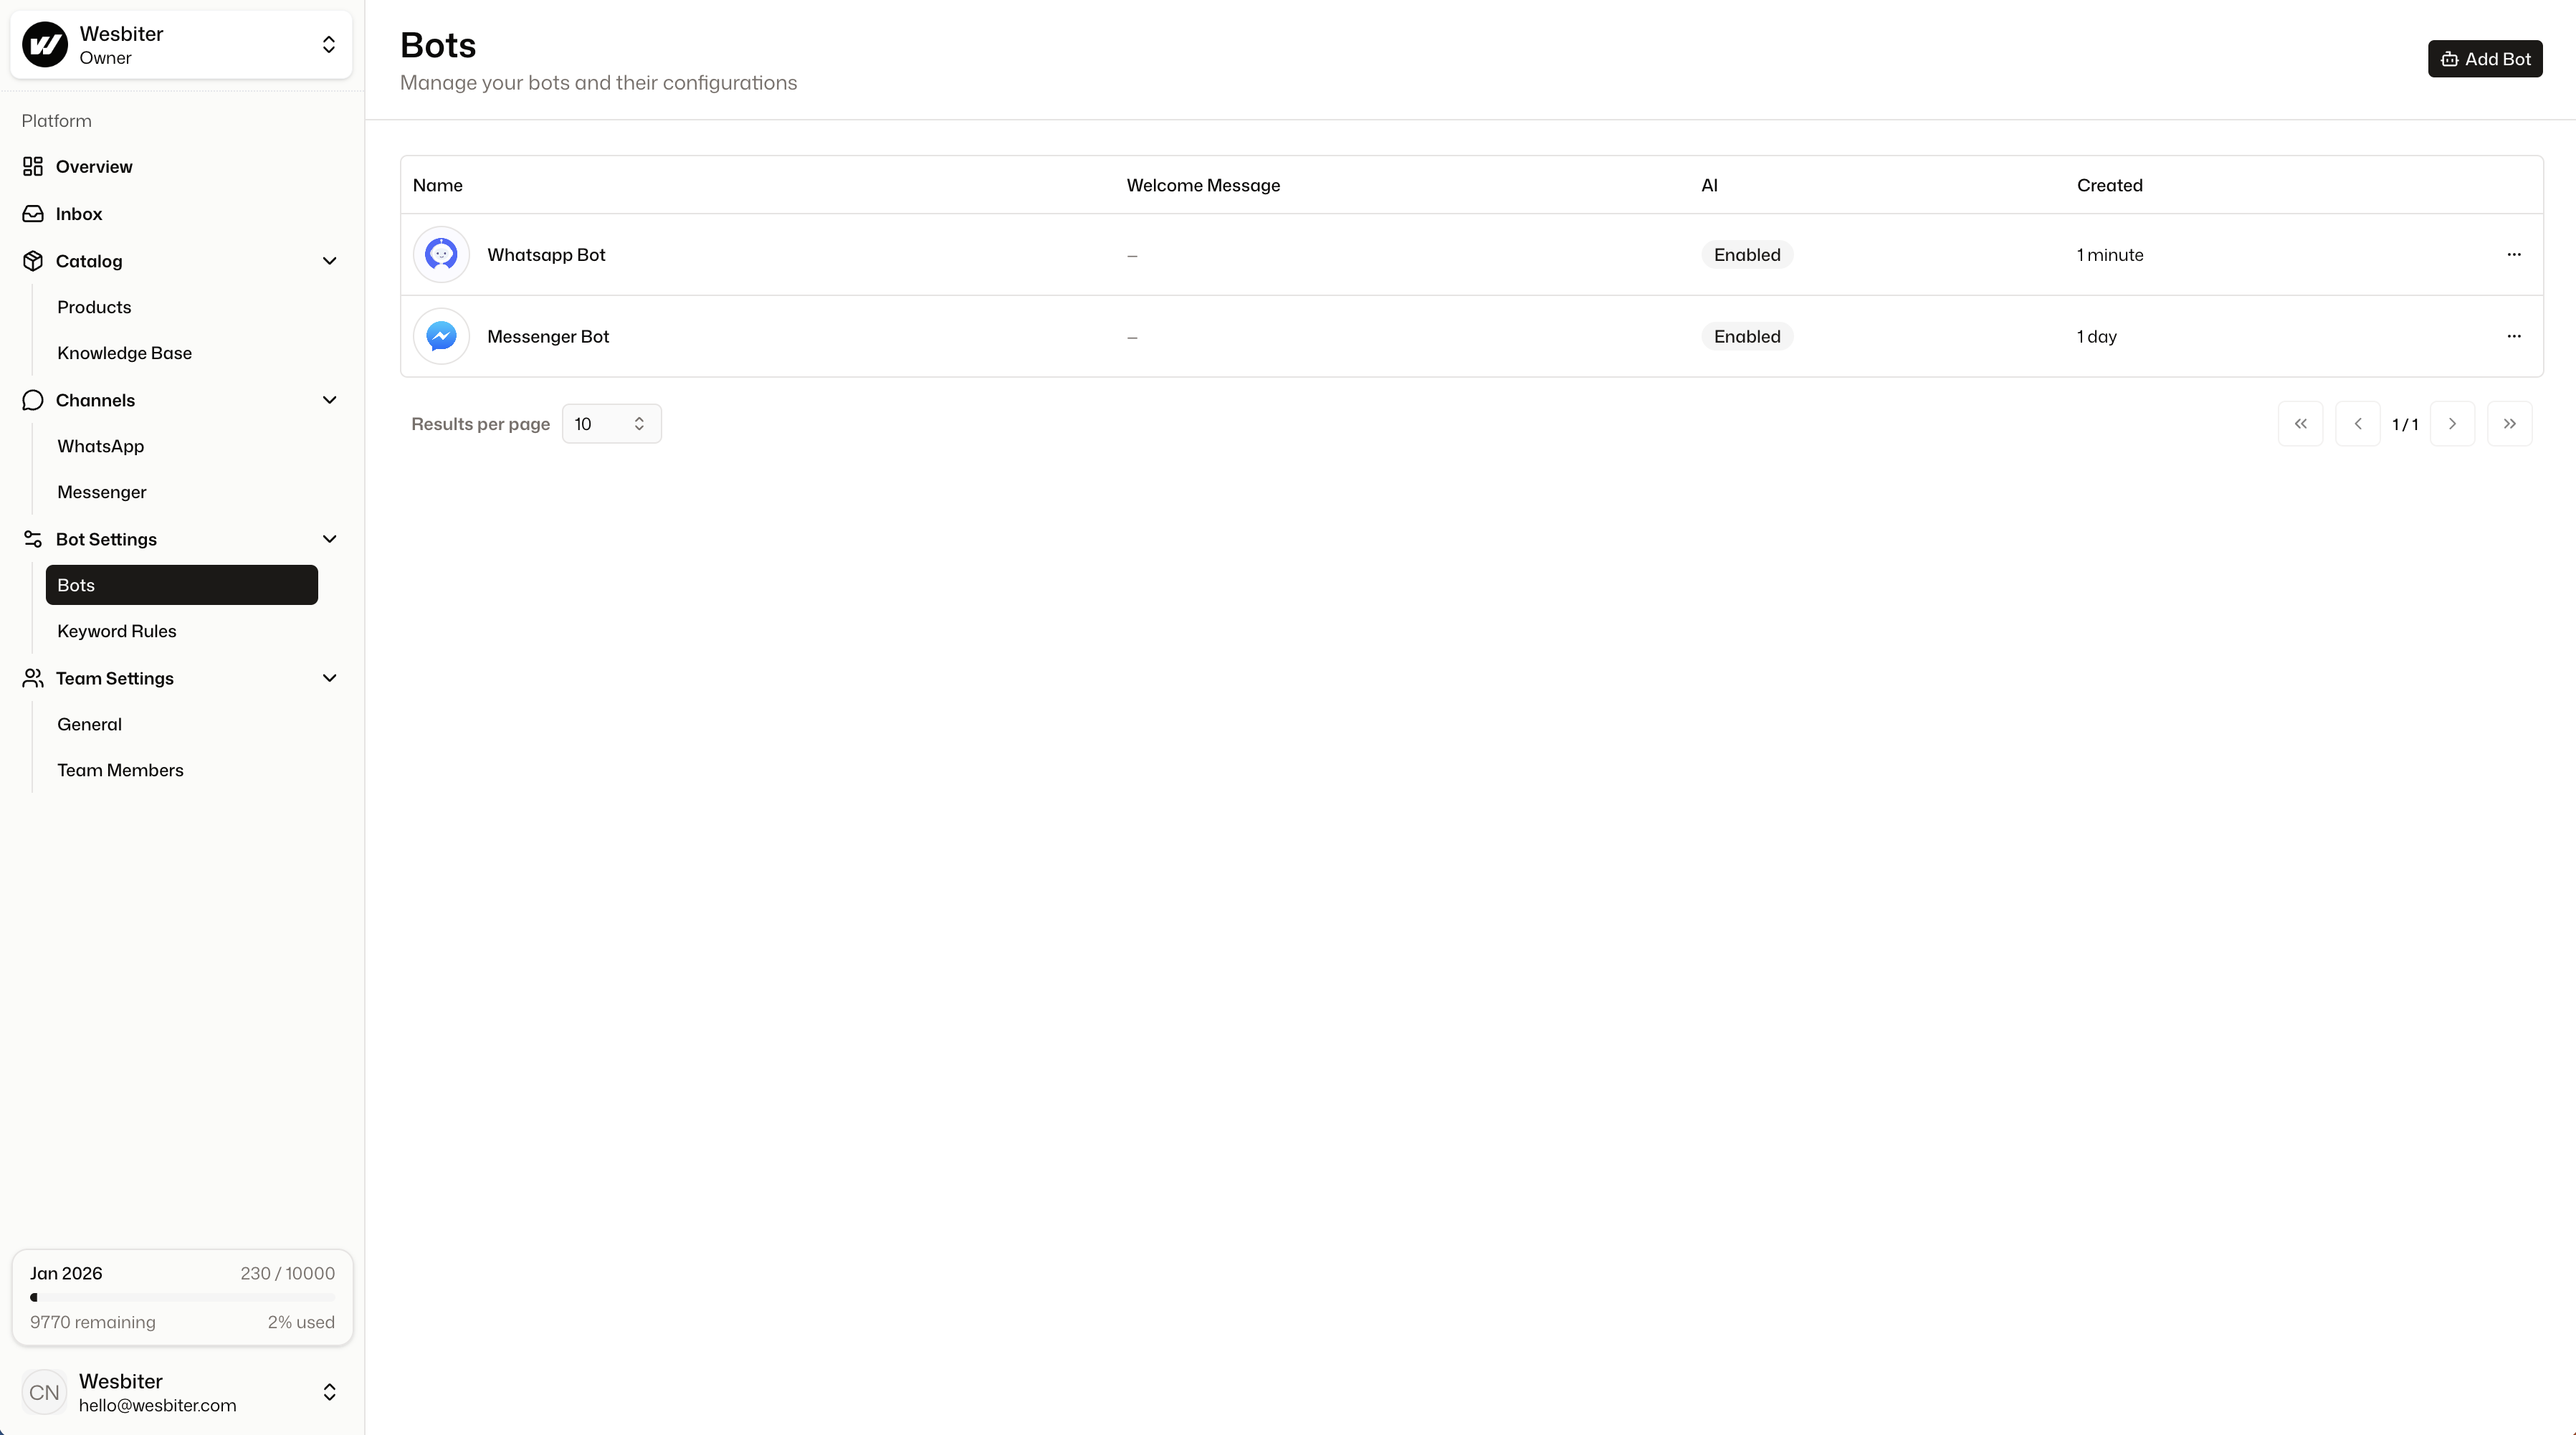Select the Channels chat bubble icon
Screen dimensions: 2576x1435
pyautogui.click(x=33, y=400)
